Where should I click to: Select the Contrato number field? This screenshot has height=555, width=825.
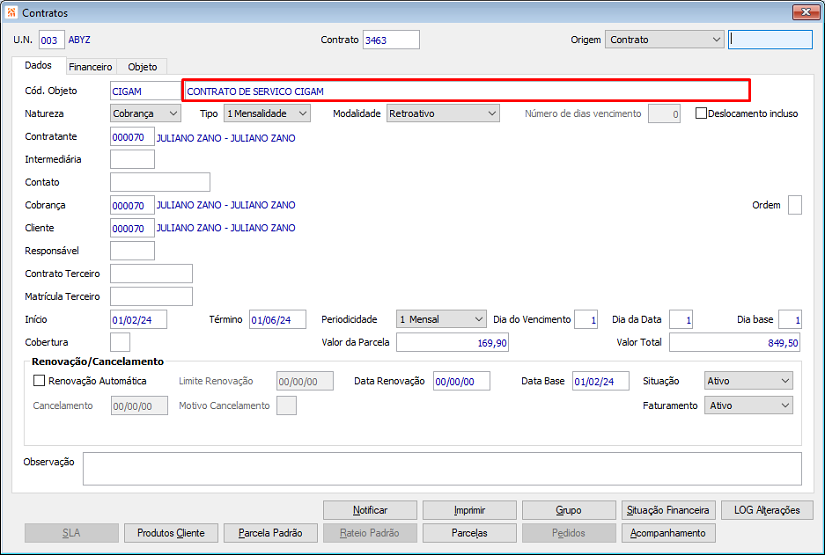tap(391, 40)
